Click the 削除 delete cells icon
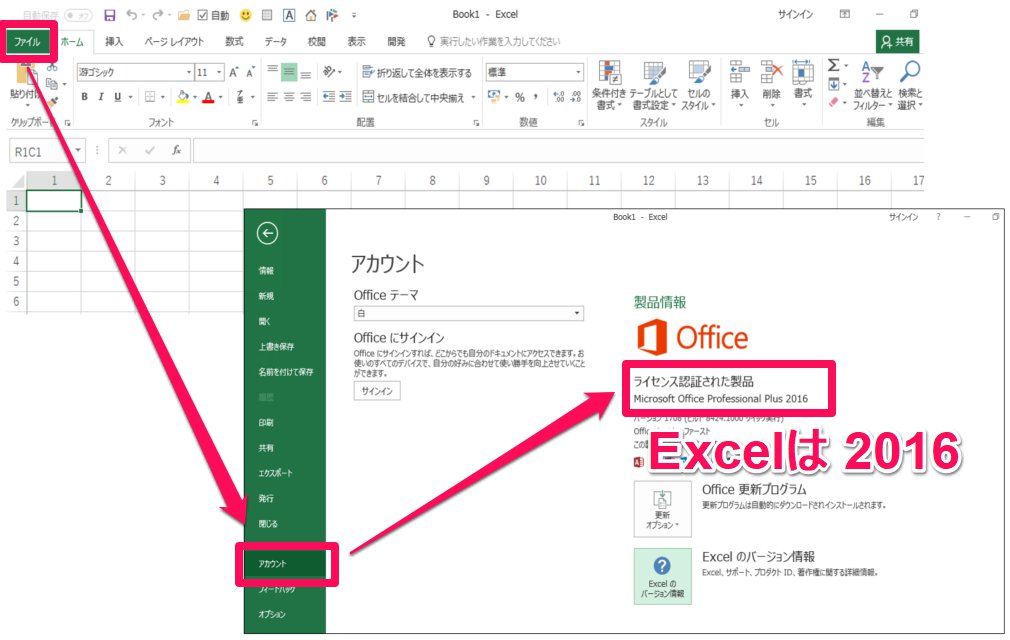The image size is (1010, 640). (x=771, y=82)
